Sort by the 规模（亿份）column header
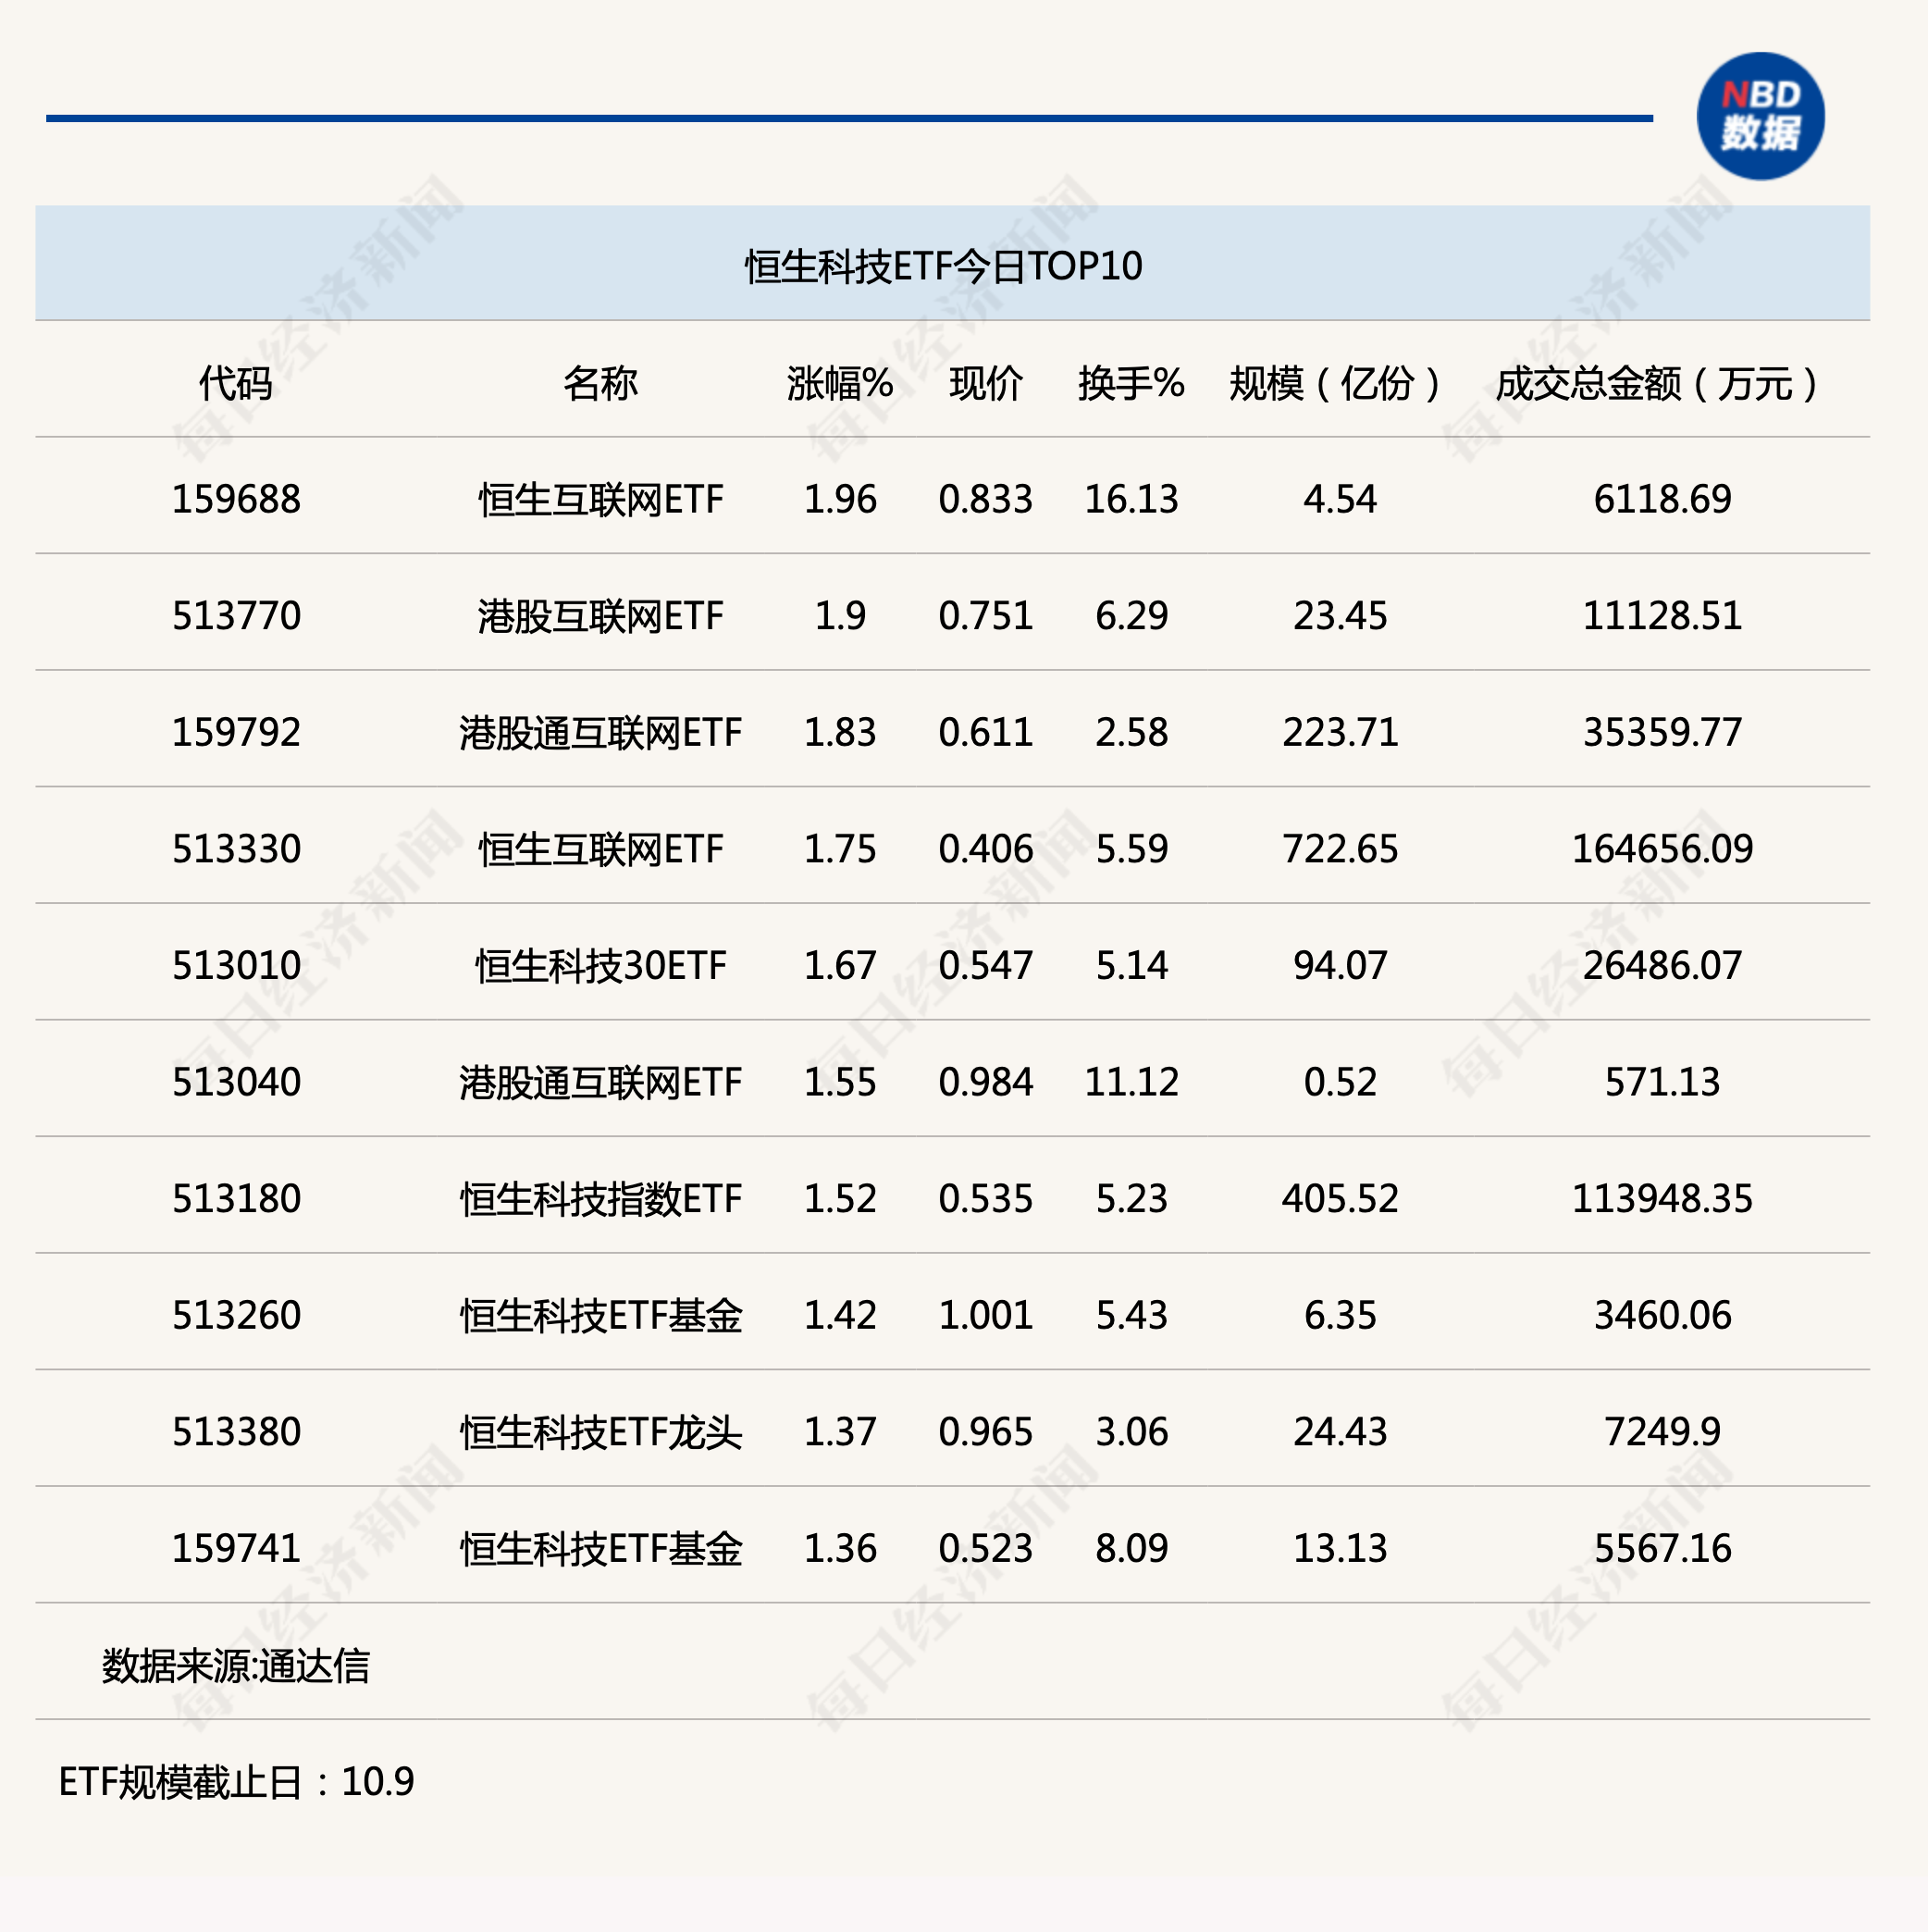The height and width of the screenshot is (1932, 1928). tap(1334, 385)
